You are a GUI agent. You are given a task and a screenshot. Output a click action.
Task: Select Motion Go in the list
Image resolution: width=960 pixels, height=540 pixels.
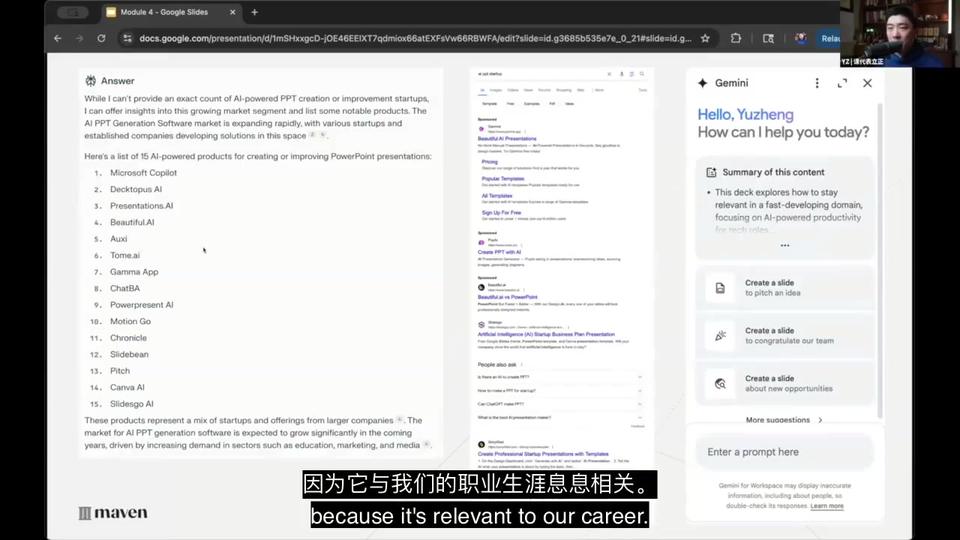130,321
